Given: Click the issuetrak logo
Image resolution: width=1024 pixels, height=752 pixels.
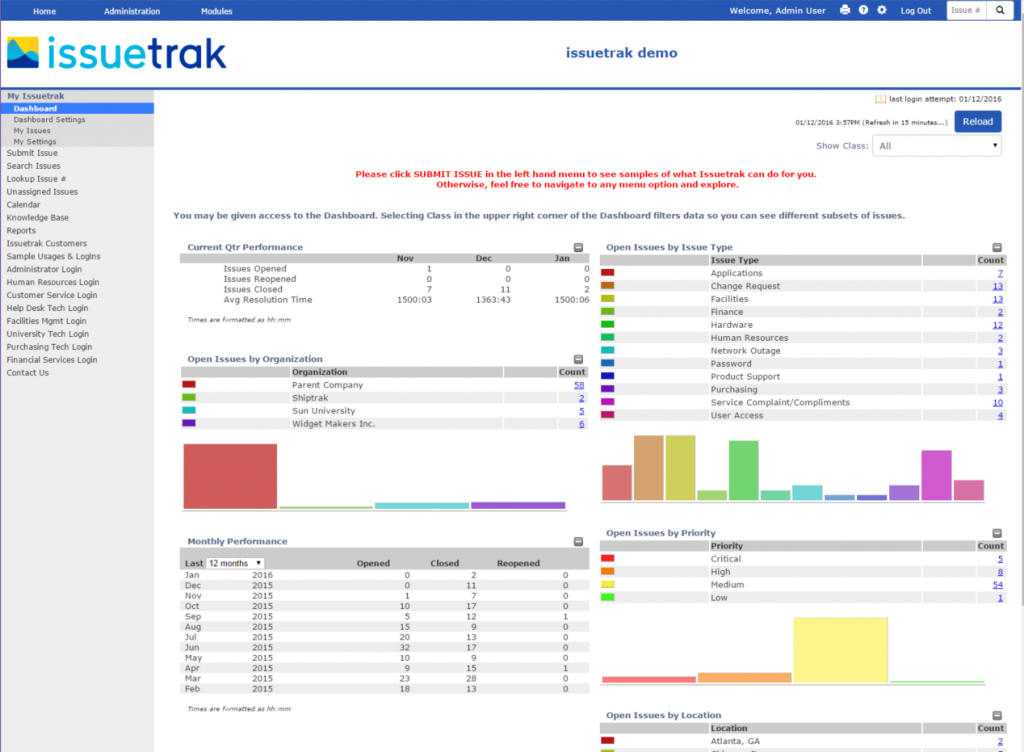Looking at the screenshot, I should [x=117, y=54].
